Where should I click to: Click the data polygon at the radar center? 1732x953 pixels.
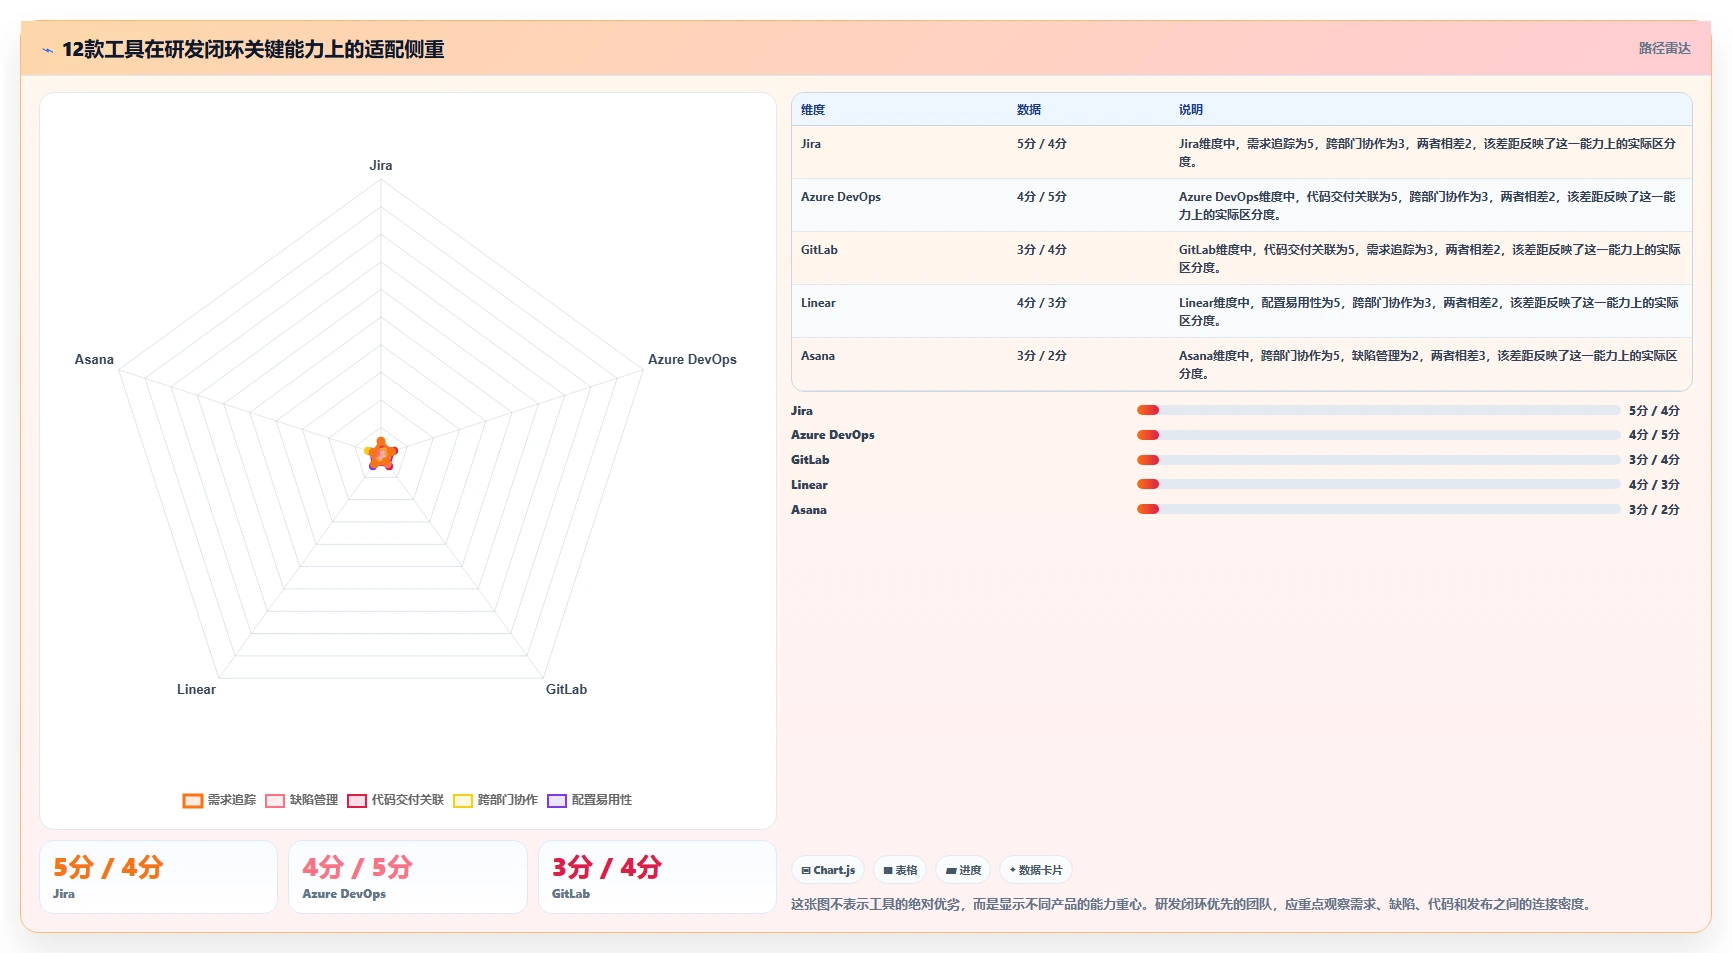point(381,455)
